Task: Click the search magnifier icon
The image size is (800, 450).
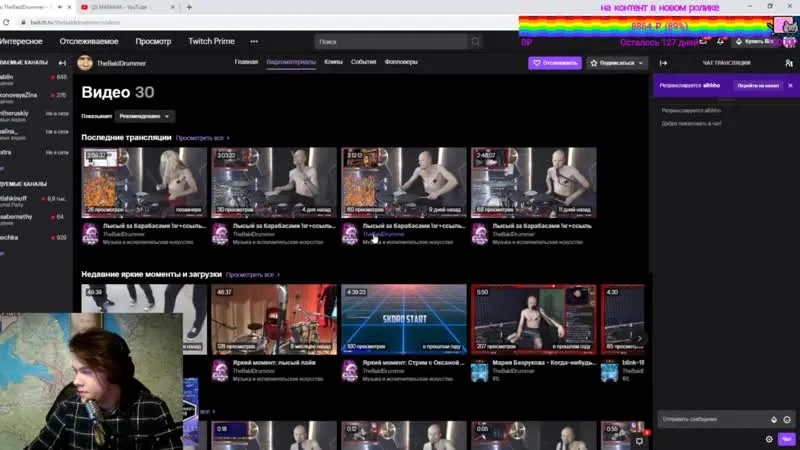Action: 476,42
